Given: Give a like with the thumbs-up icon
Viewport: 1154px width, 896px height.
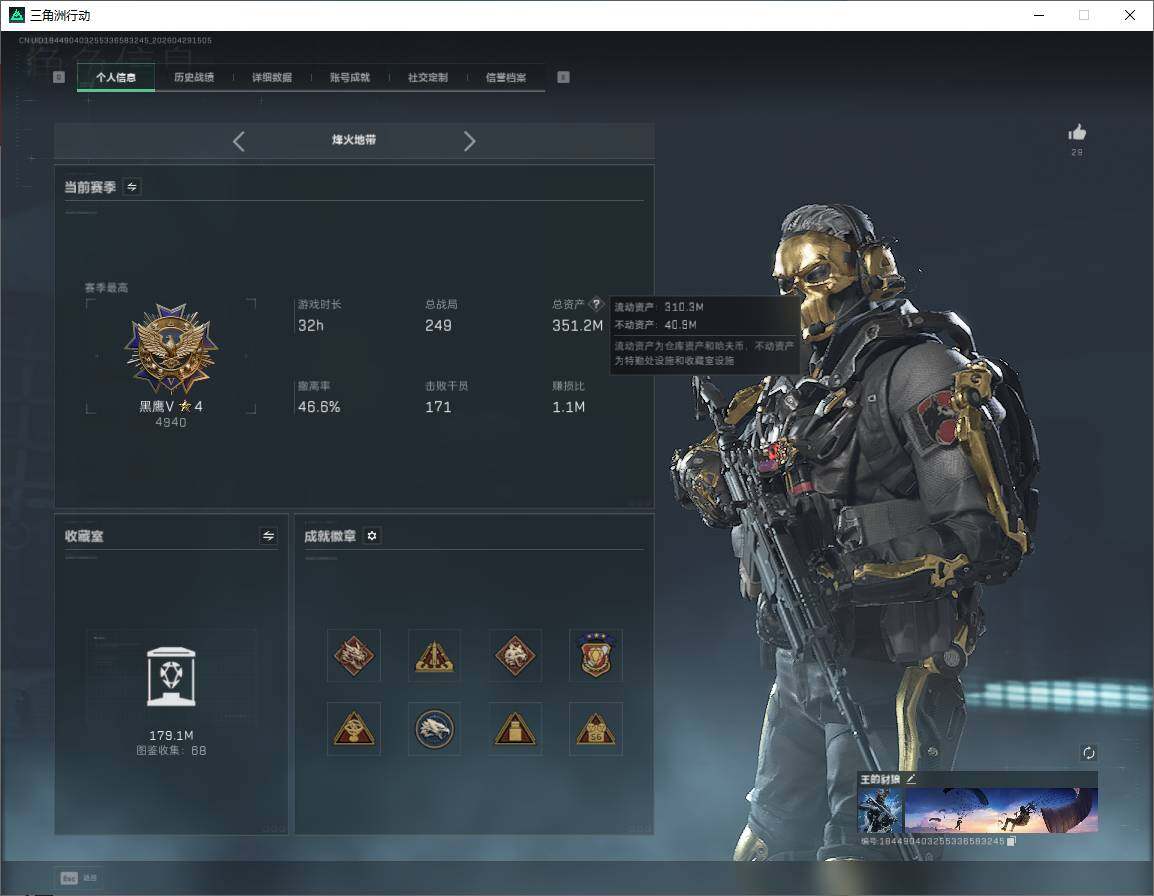Looking at the screenshot, I should (x=1077, y=133).
